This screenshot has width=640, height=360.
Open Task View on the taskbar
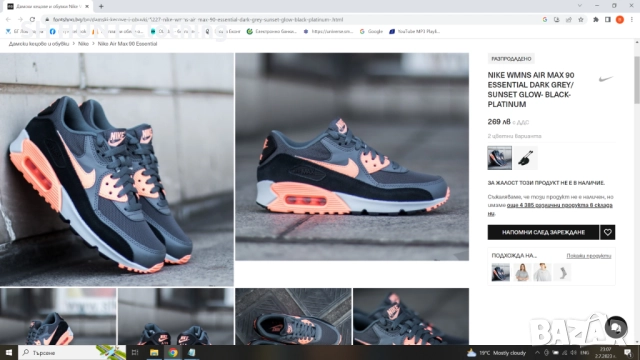tap(135, 352)
